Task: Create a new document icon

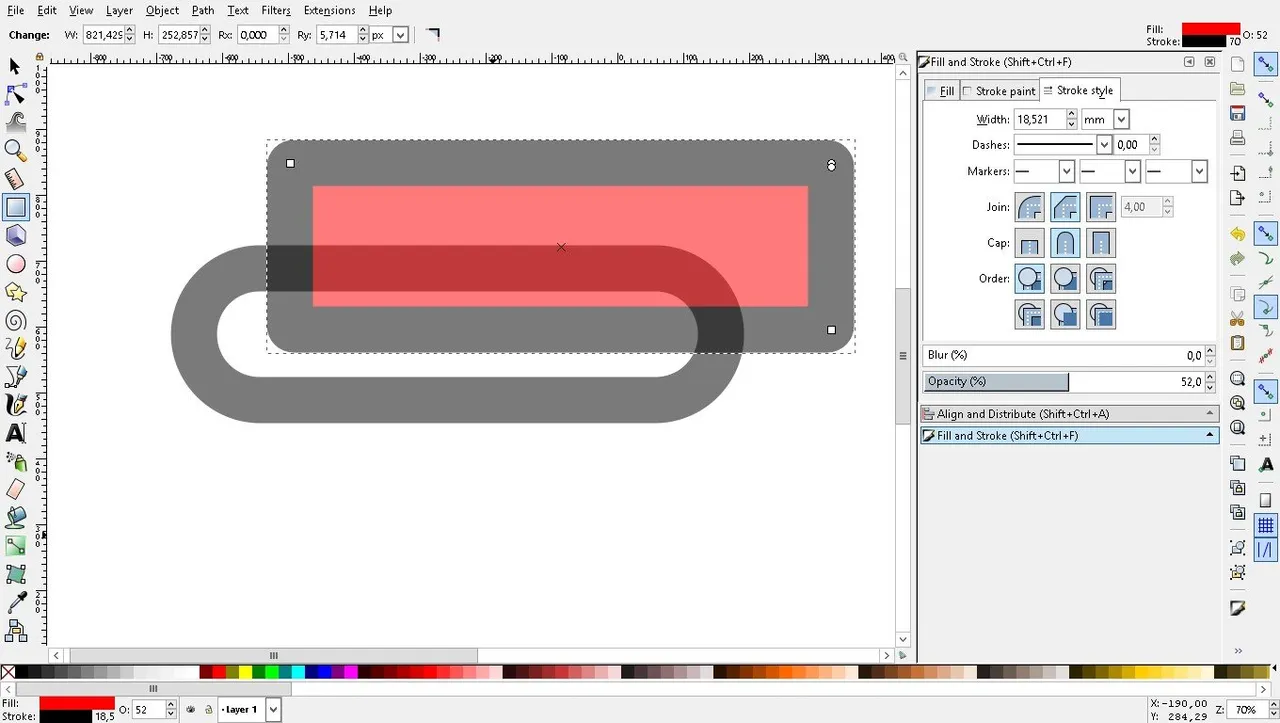Action: pyautogui.click(x=1237, y=64)
